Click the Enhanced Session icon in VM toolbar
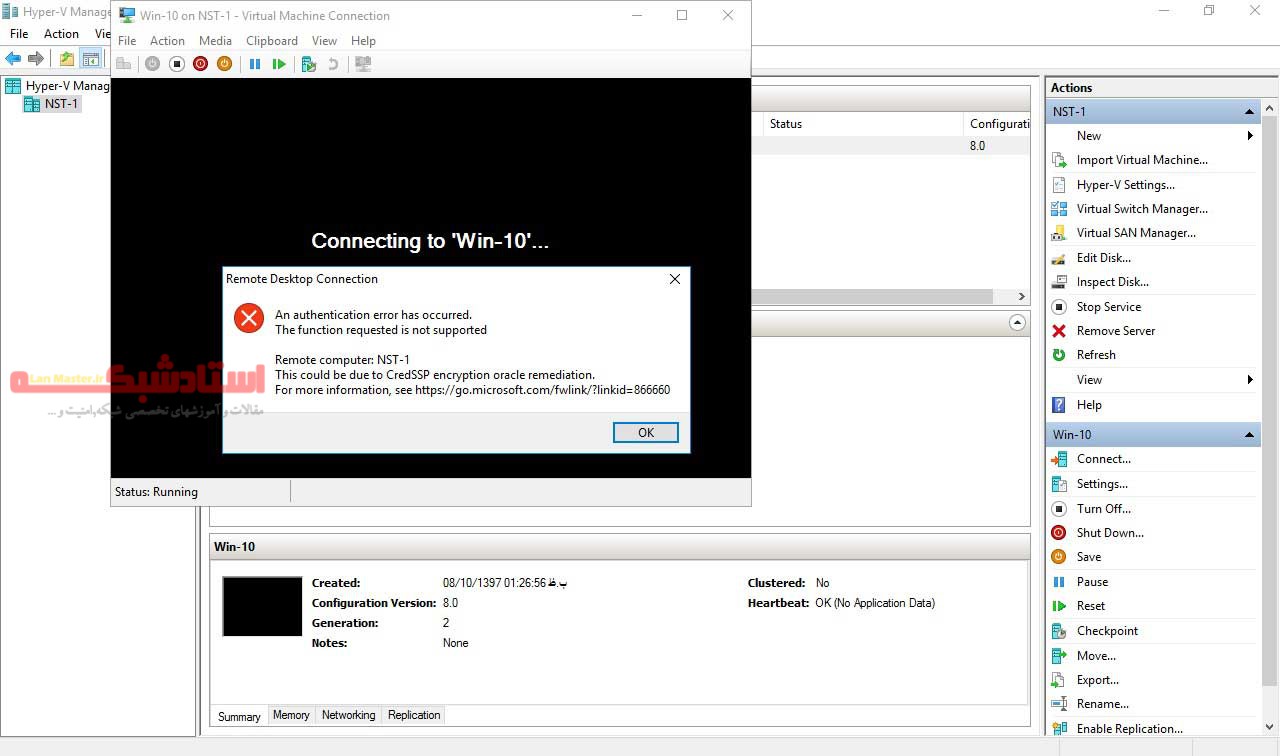Image resolution: width=1280 pixels, height=756 pixels. pyautogui.click(x=363, y=64)
